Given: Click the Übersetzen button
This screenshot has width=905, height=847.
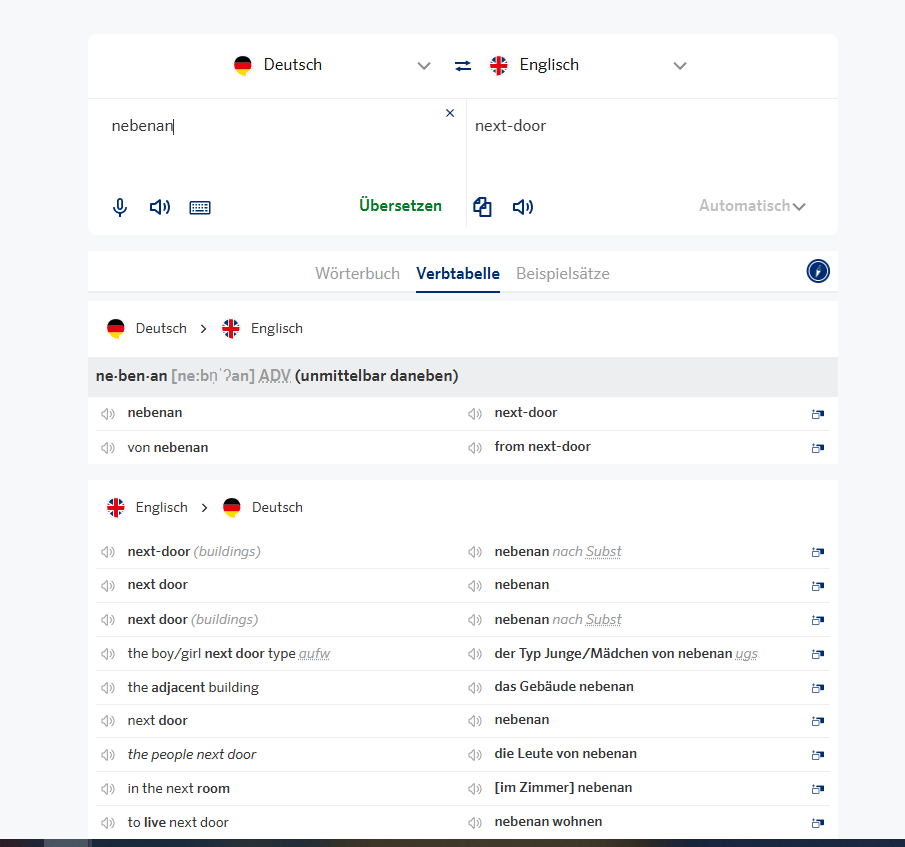Looking at the screenshot, I should coord(401,205).
